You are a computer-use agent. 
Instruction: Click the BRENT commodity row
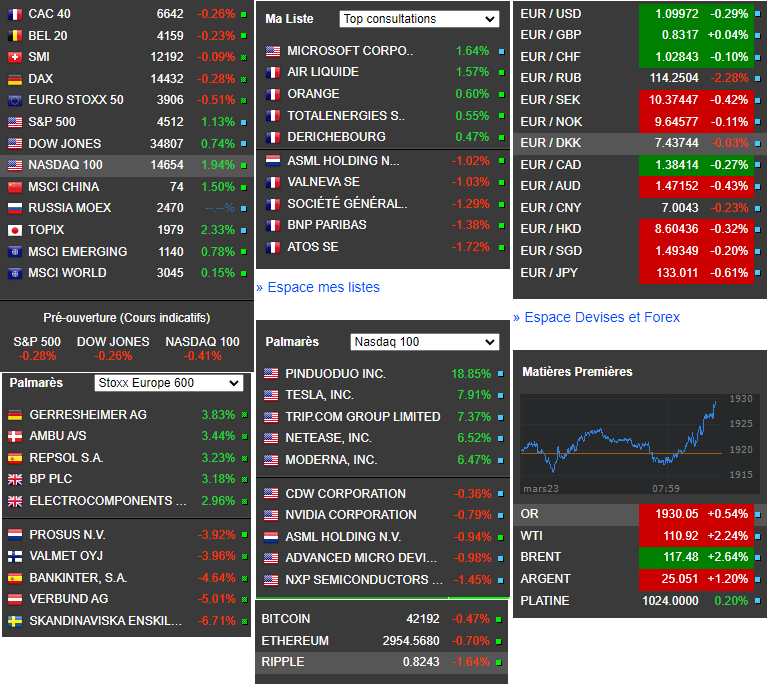[x=640, y=557]
